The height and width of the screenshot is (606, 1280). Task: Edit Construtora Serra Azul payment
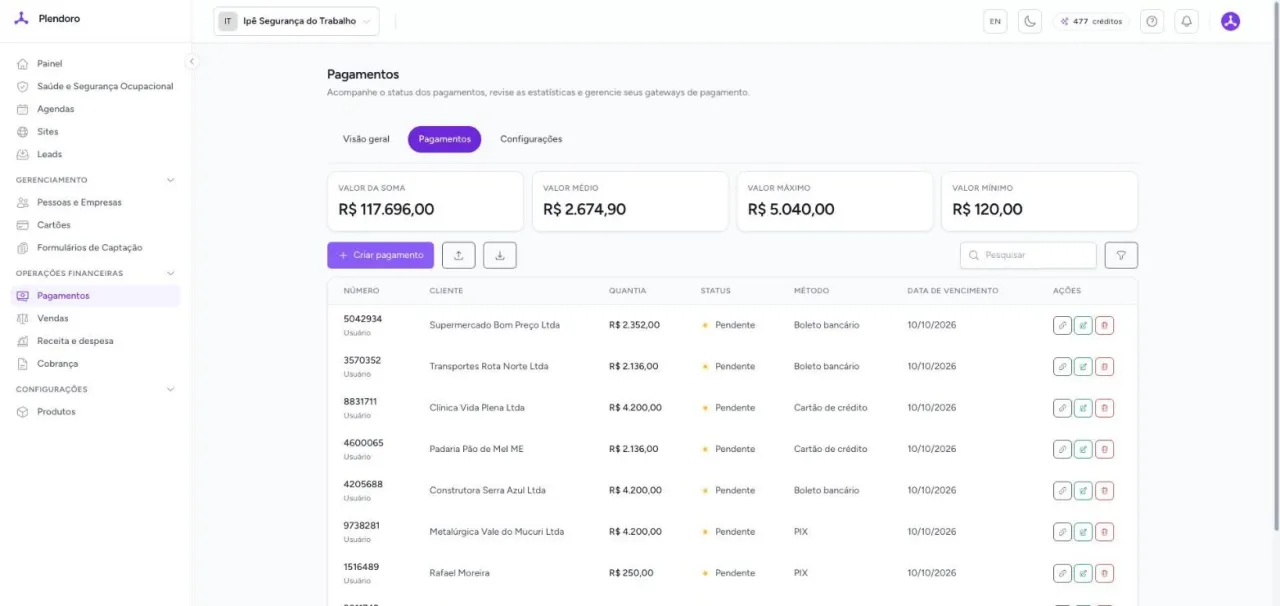(1083, 490)
